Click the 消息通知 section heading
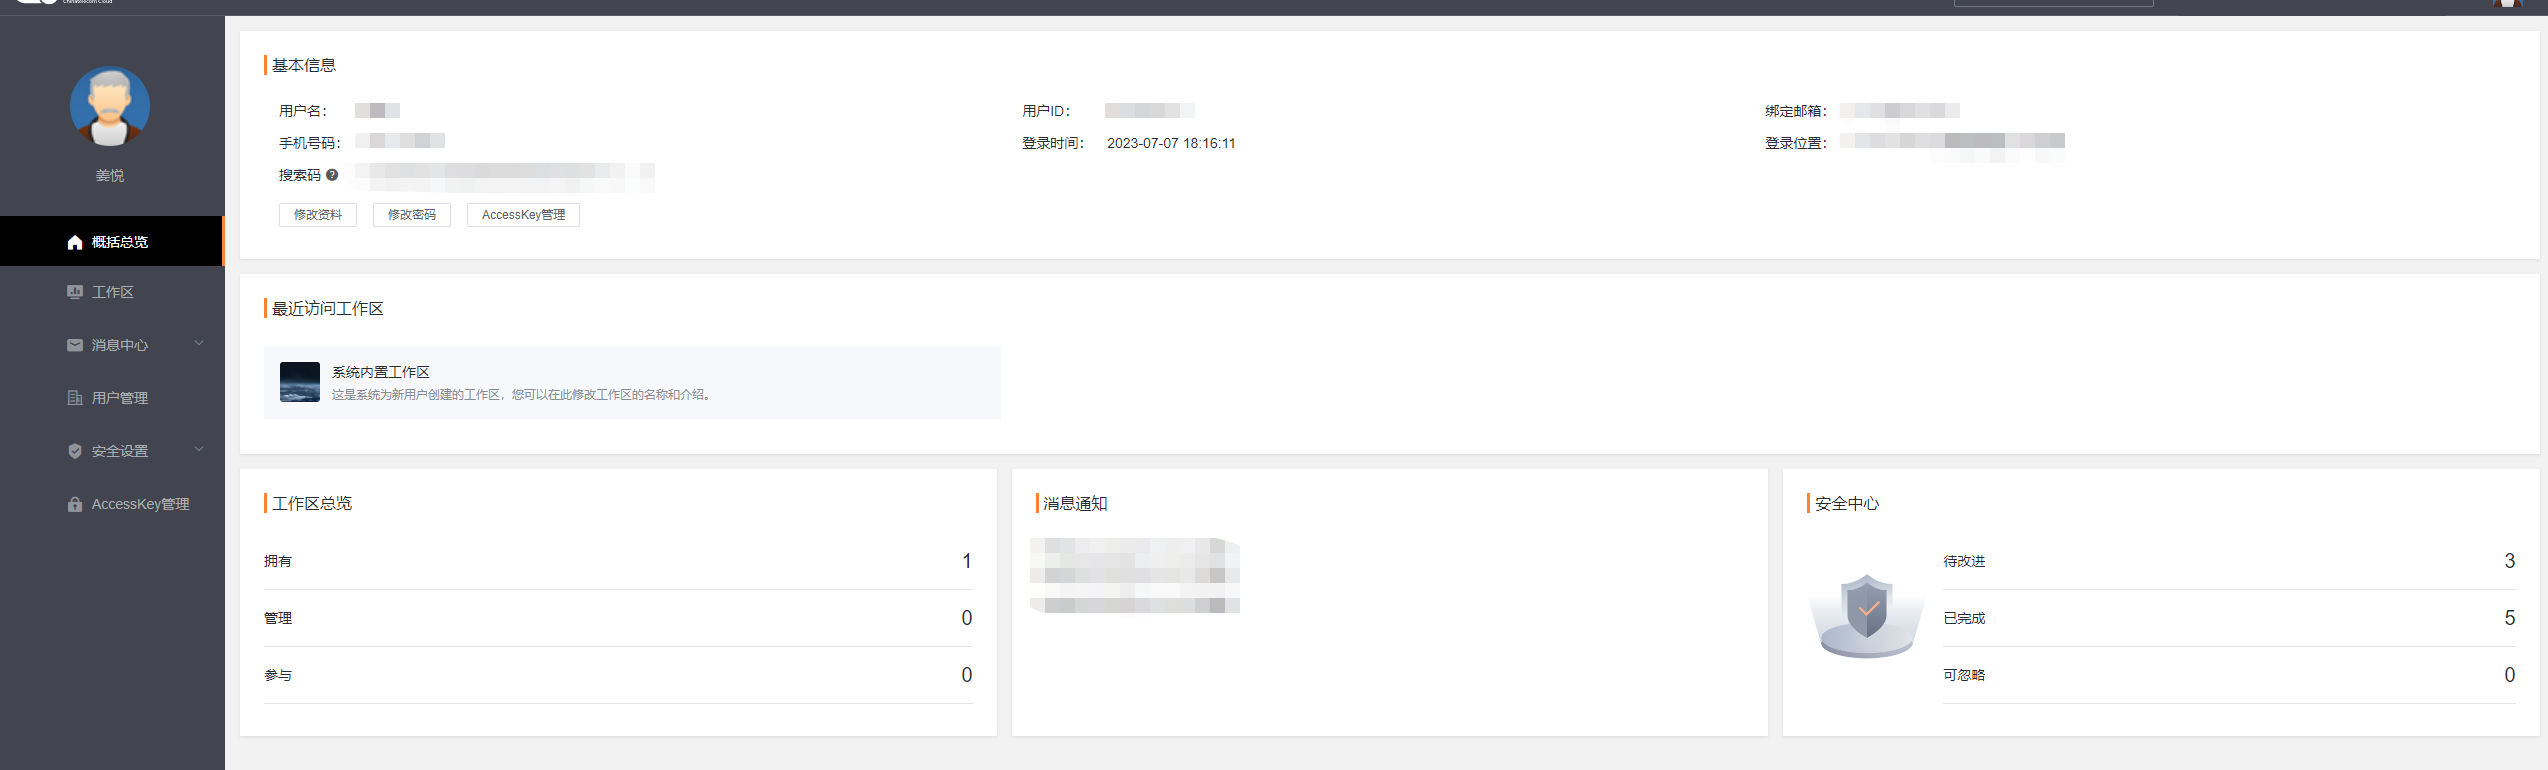Screen dimensions: 2548x770 click(x=1075, y=503)
